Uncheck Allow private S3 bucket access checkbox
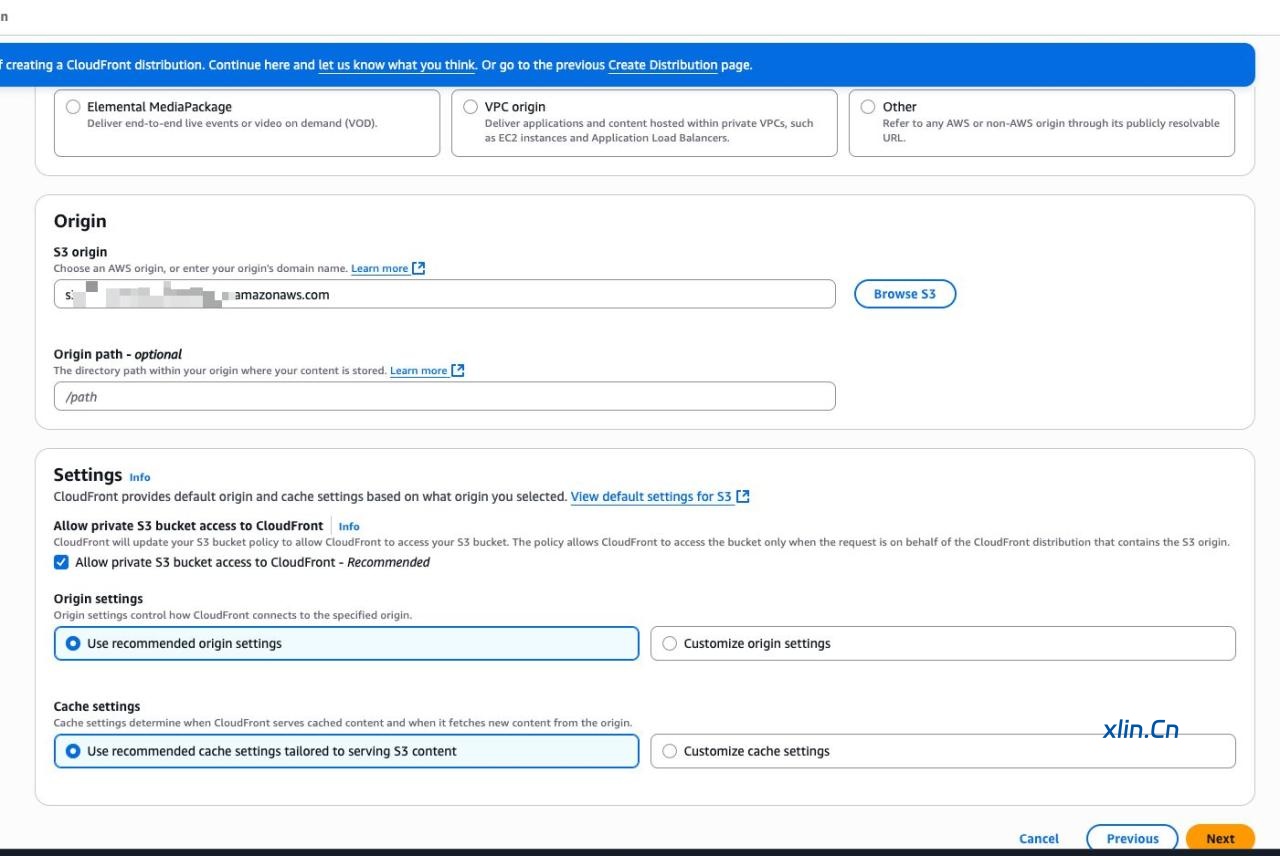The image size is (1280, 856). pos(62,562)
